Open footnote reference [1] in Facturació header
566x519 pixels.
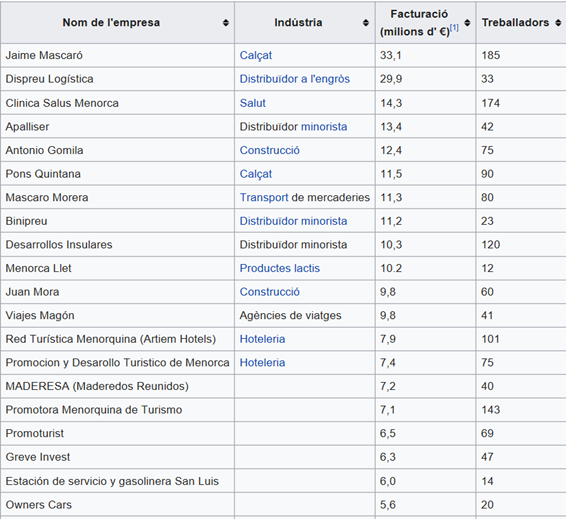click(454, 28)
